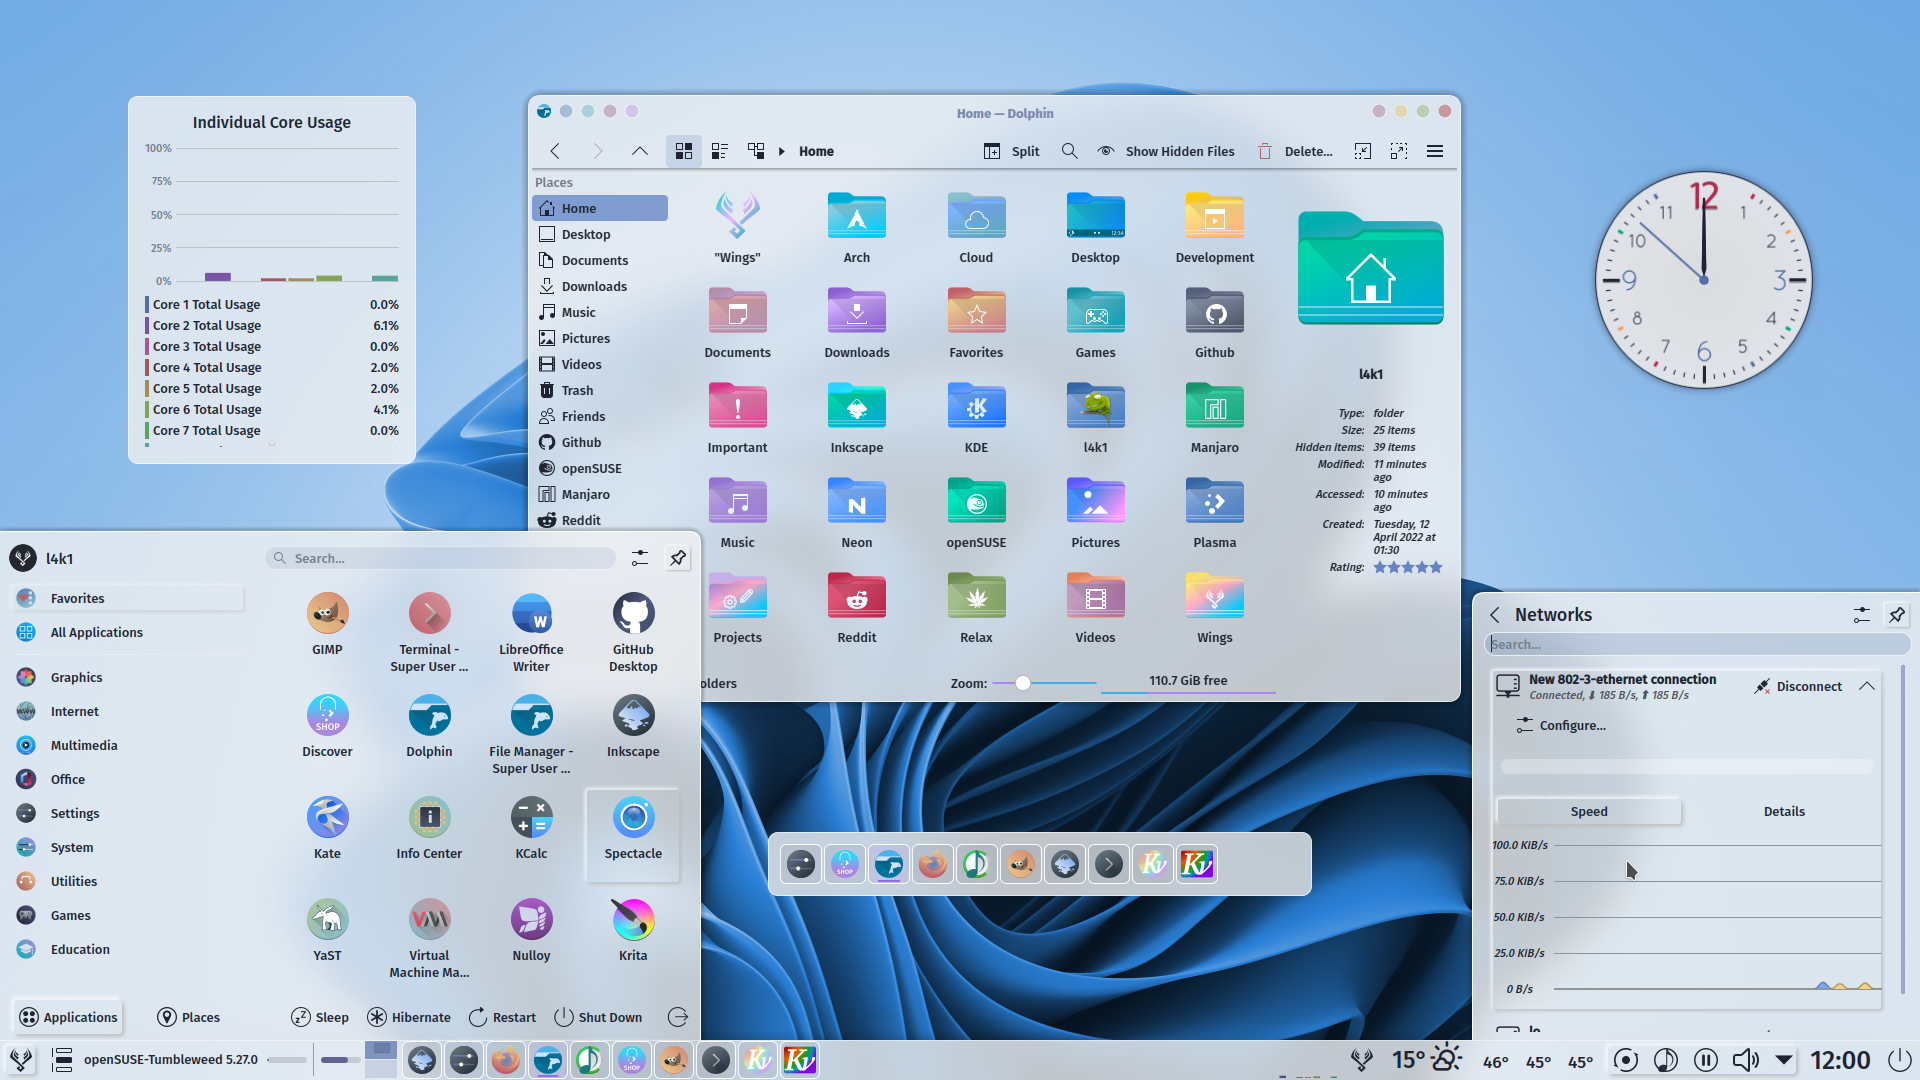Image resolution: width=1920 pixels, height=1080 pixels.
Task: Click the media pause tray icon
Action: 1705,1060
